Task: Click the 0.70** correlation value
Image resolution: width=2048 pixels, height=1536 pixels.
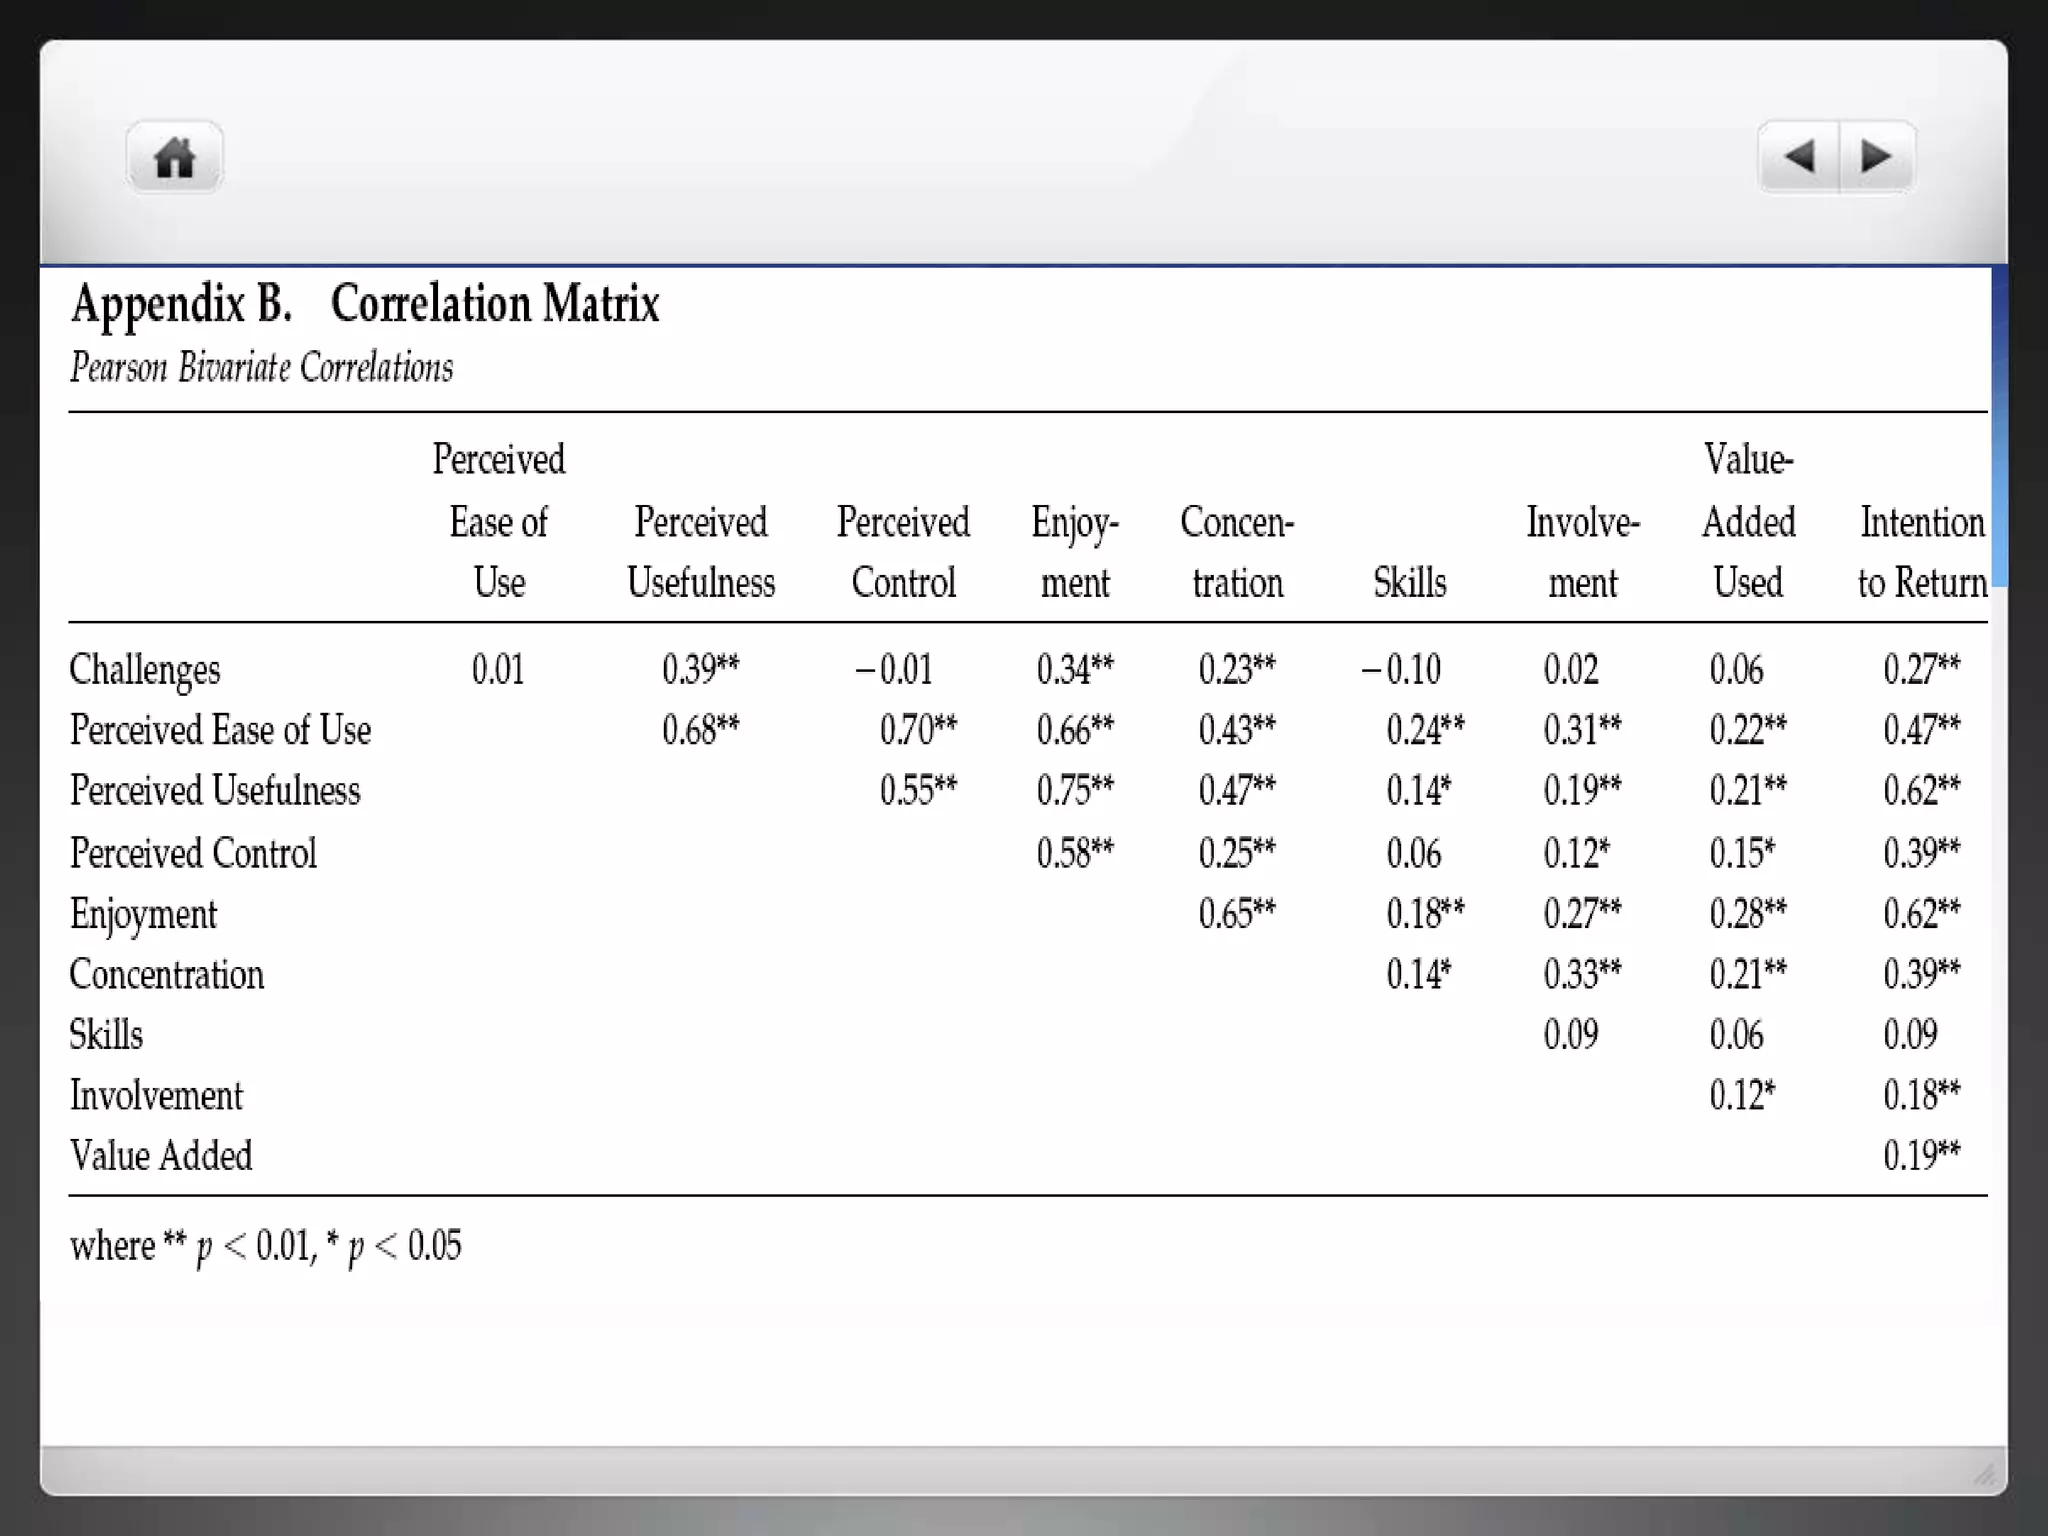Action: [x=917, y=730]
